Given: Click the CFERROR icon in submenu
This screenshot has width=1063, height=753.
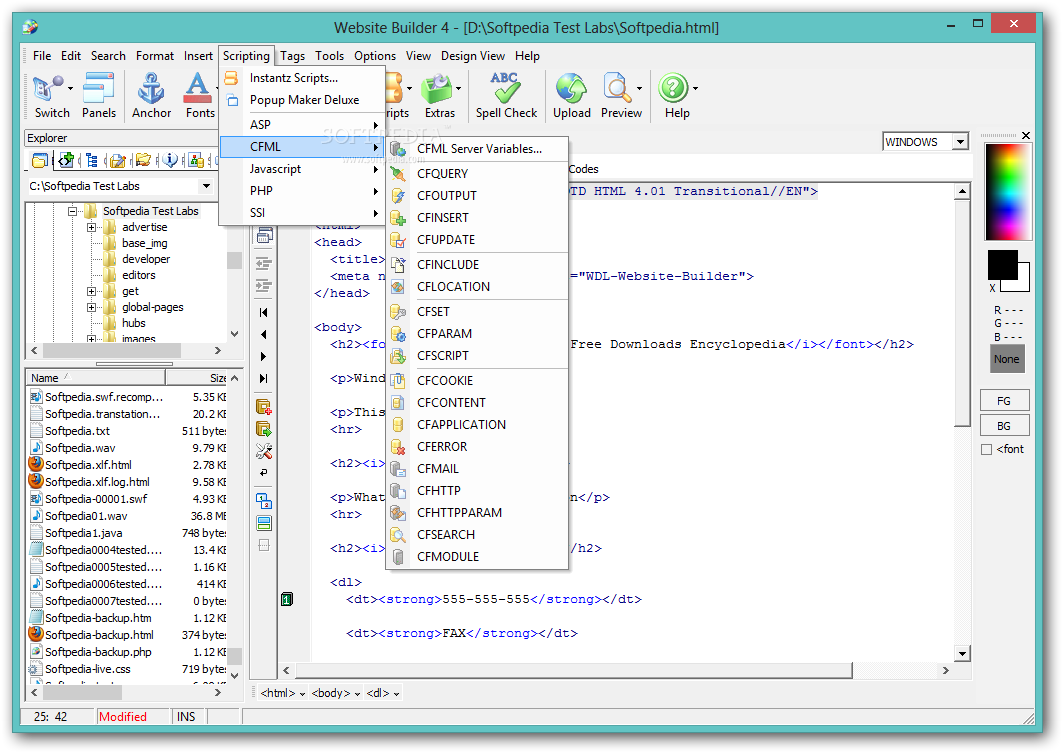Looking at the screenshot, I should pos(398,447).
